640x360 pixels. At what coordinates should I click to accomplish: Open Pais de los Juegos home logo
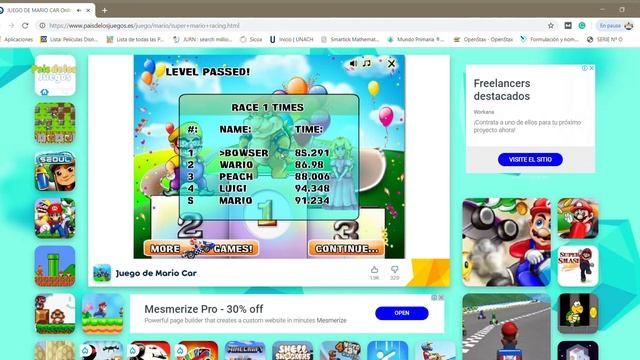[55, 76]
